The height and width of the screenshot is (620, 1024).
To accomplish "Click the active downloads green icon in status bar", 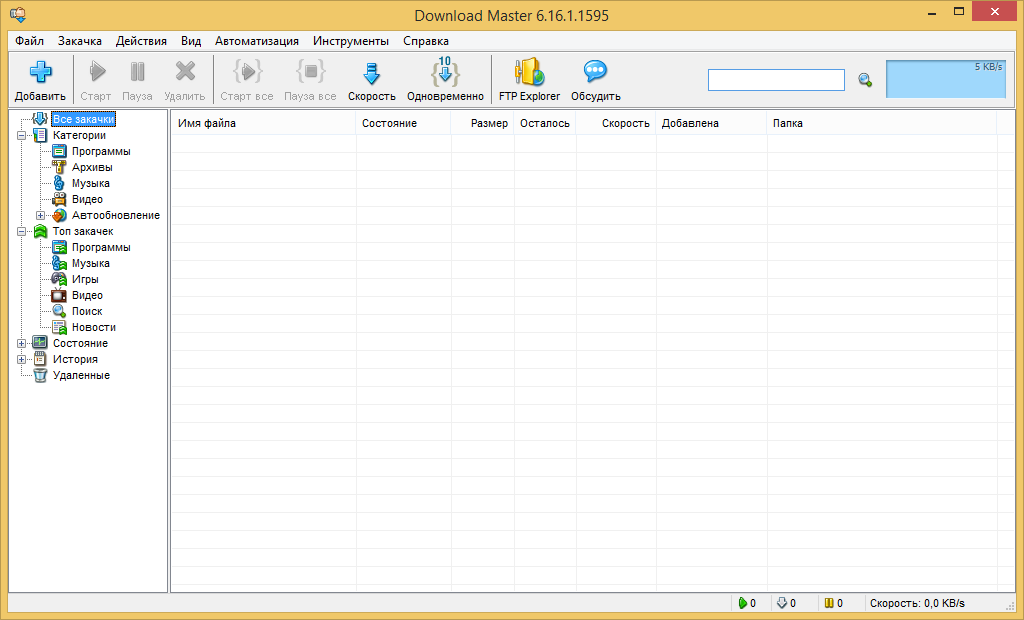I will [x=743, y=603].
